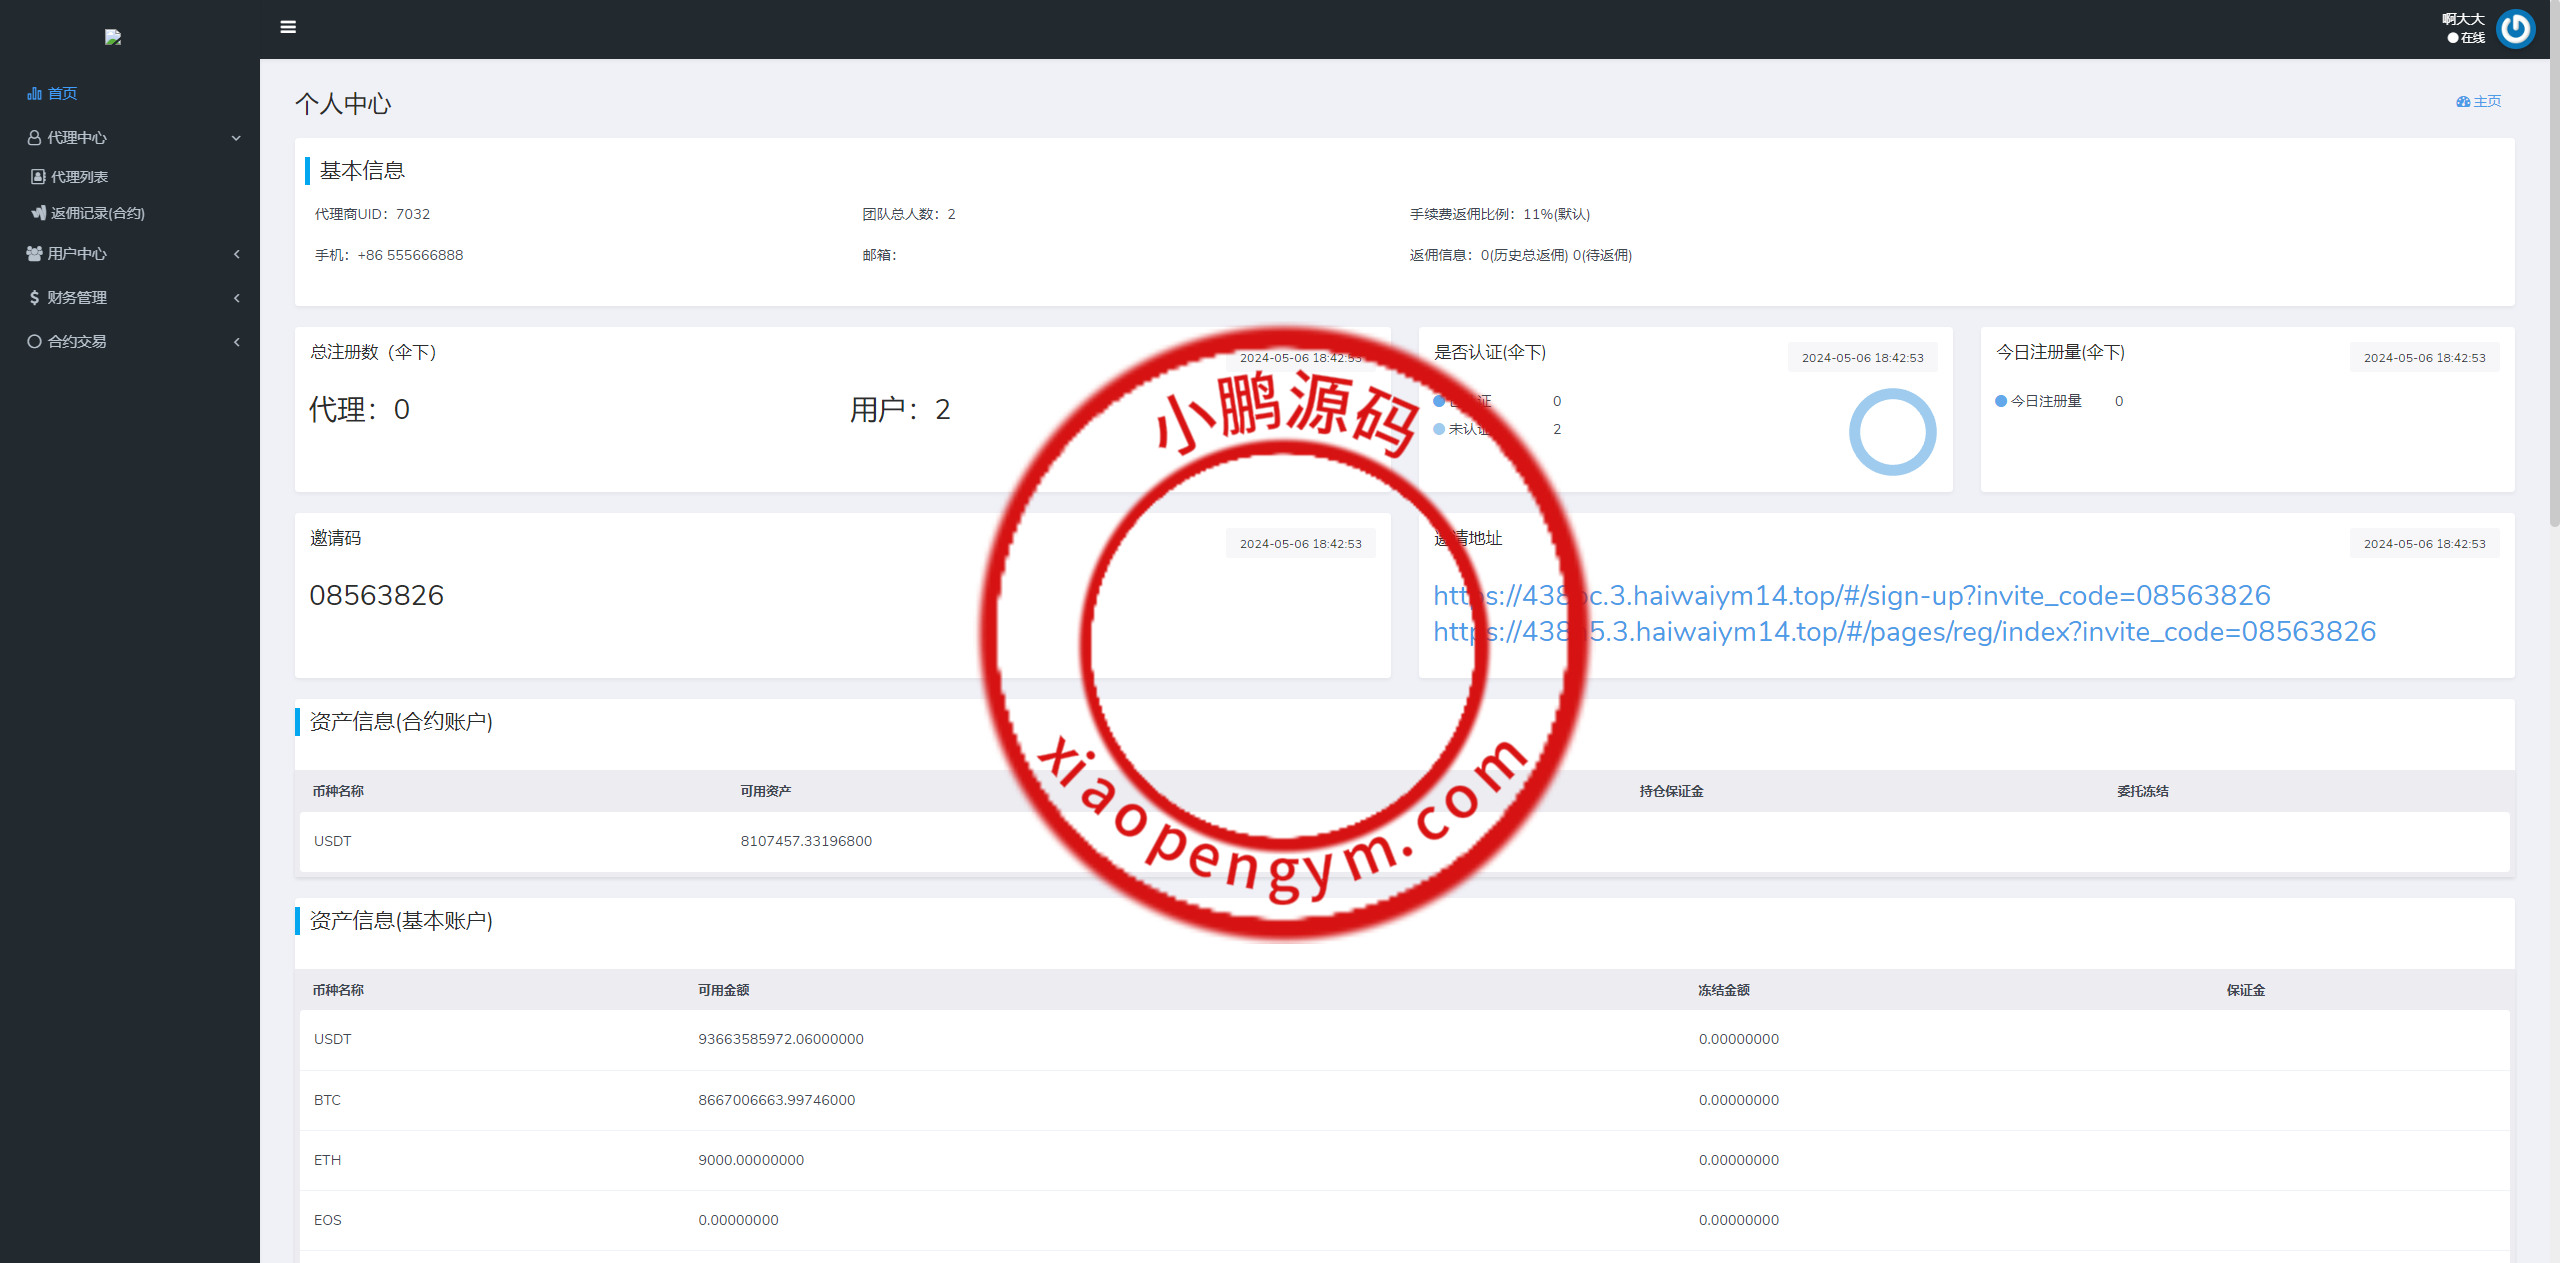
Task: Open the 首页 menu item
Action: [62, 94]
